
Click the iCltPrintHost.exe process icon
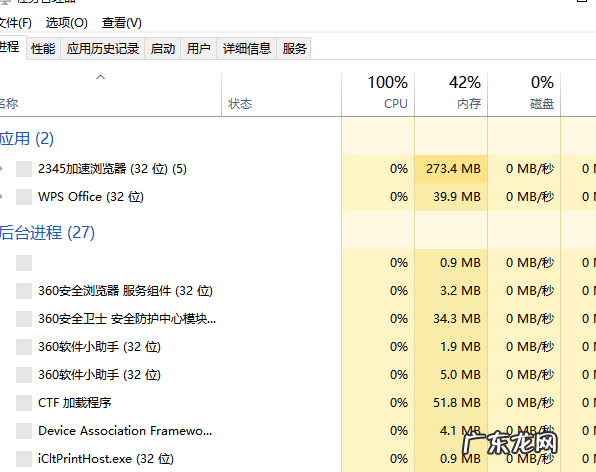point(24,459)
